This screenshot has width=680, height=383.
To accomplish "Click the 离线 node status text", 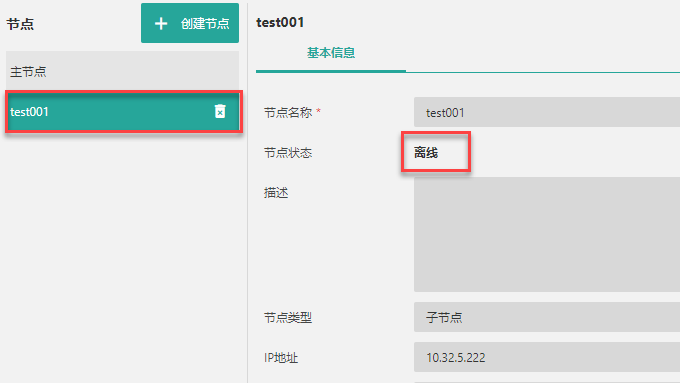I will 426,153.
